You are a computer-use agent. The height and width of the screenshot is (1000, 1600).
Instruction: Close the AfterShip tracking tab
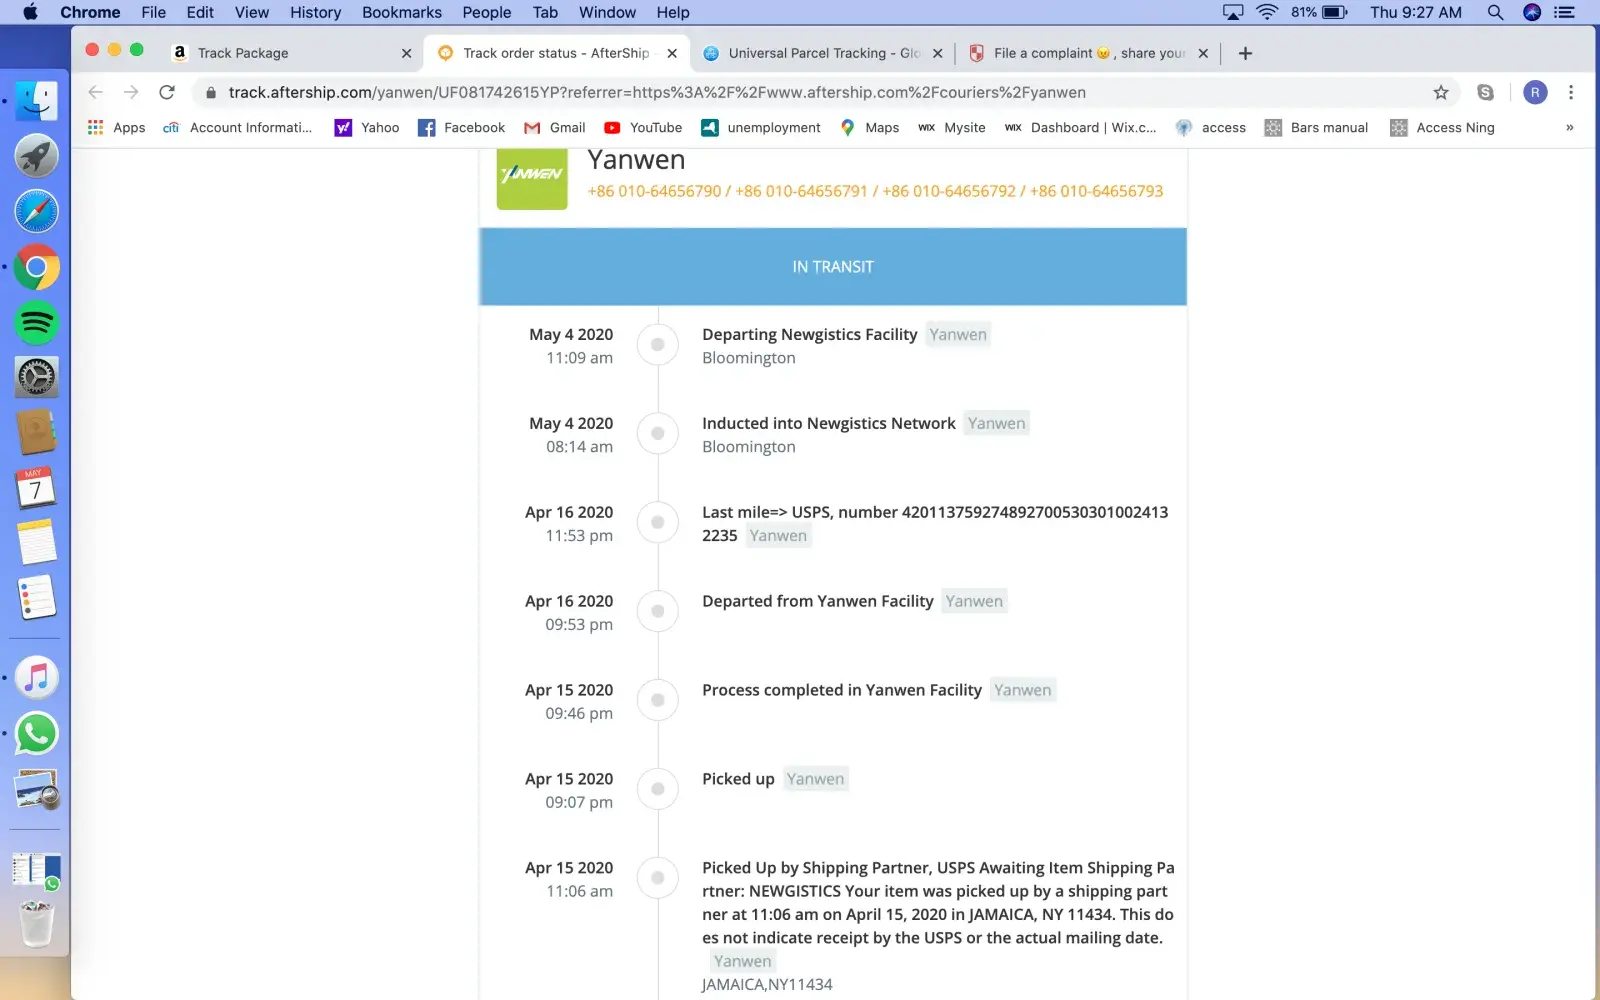click(672, 53)
